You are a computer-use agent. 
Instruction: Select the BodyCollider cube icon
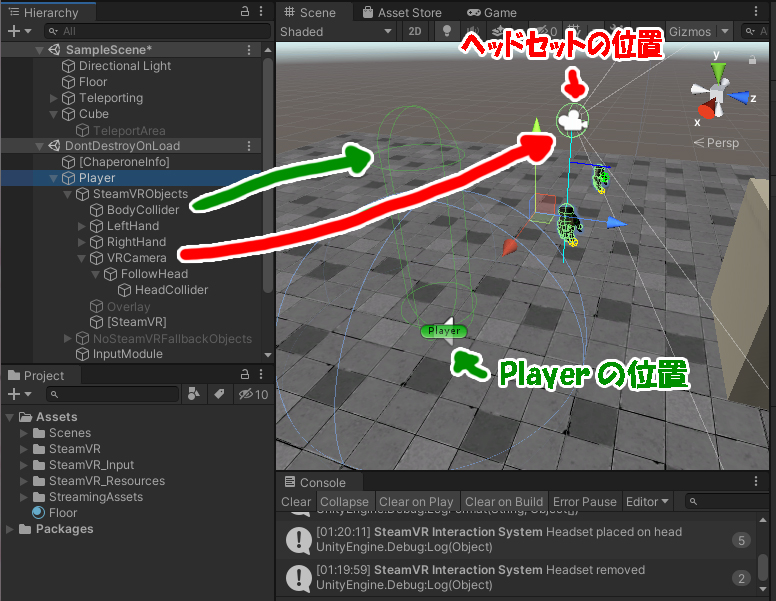[97, 210]
